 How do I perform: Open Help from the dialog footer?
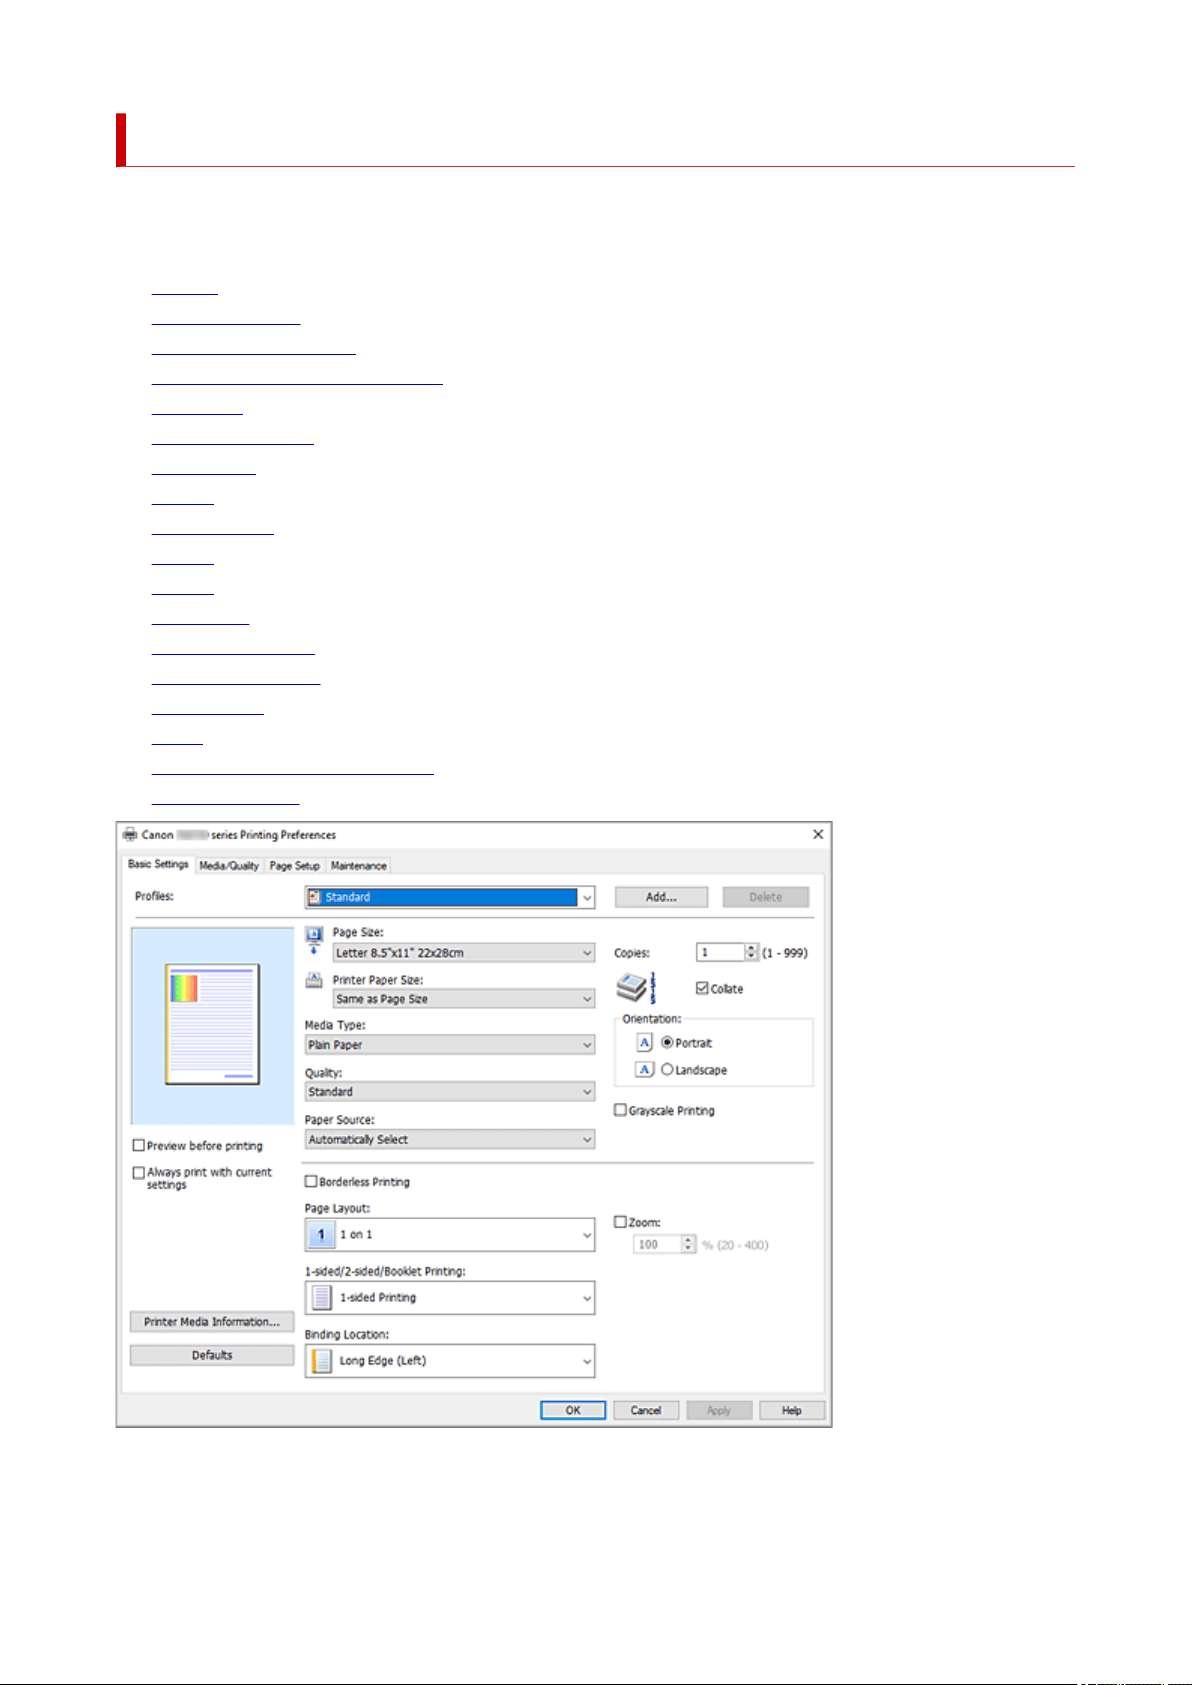click(x=792, y=1410)
